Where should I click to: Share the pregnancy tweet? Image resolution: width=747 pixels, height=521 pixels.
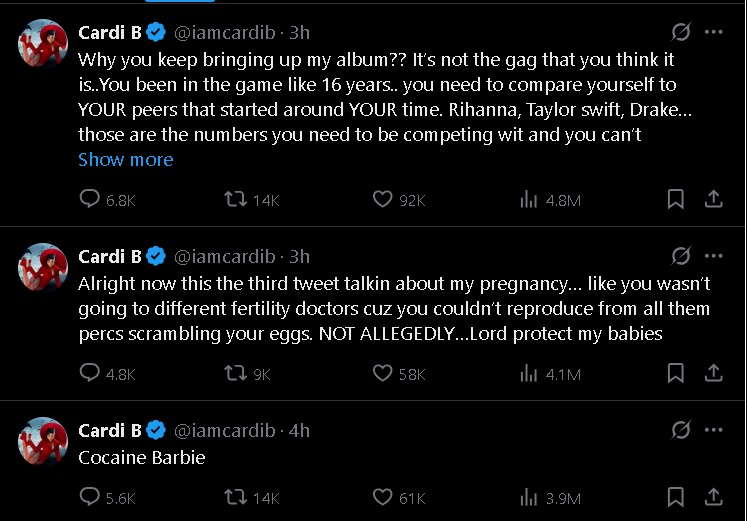[x=713, y=374]
